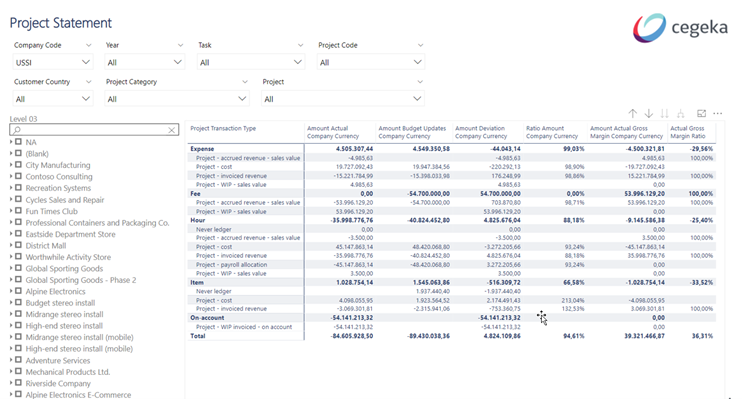
Task: Click the cegeka logo
Action: click(x=680, y=27)
